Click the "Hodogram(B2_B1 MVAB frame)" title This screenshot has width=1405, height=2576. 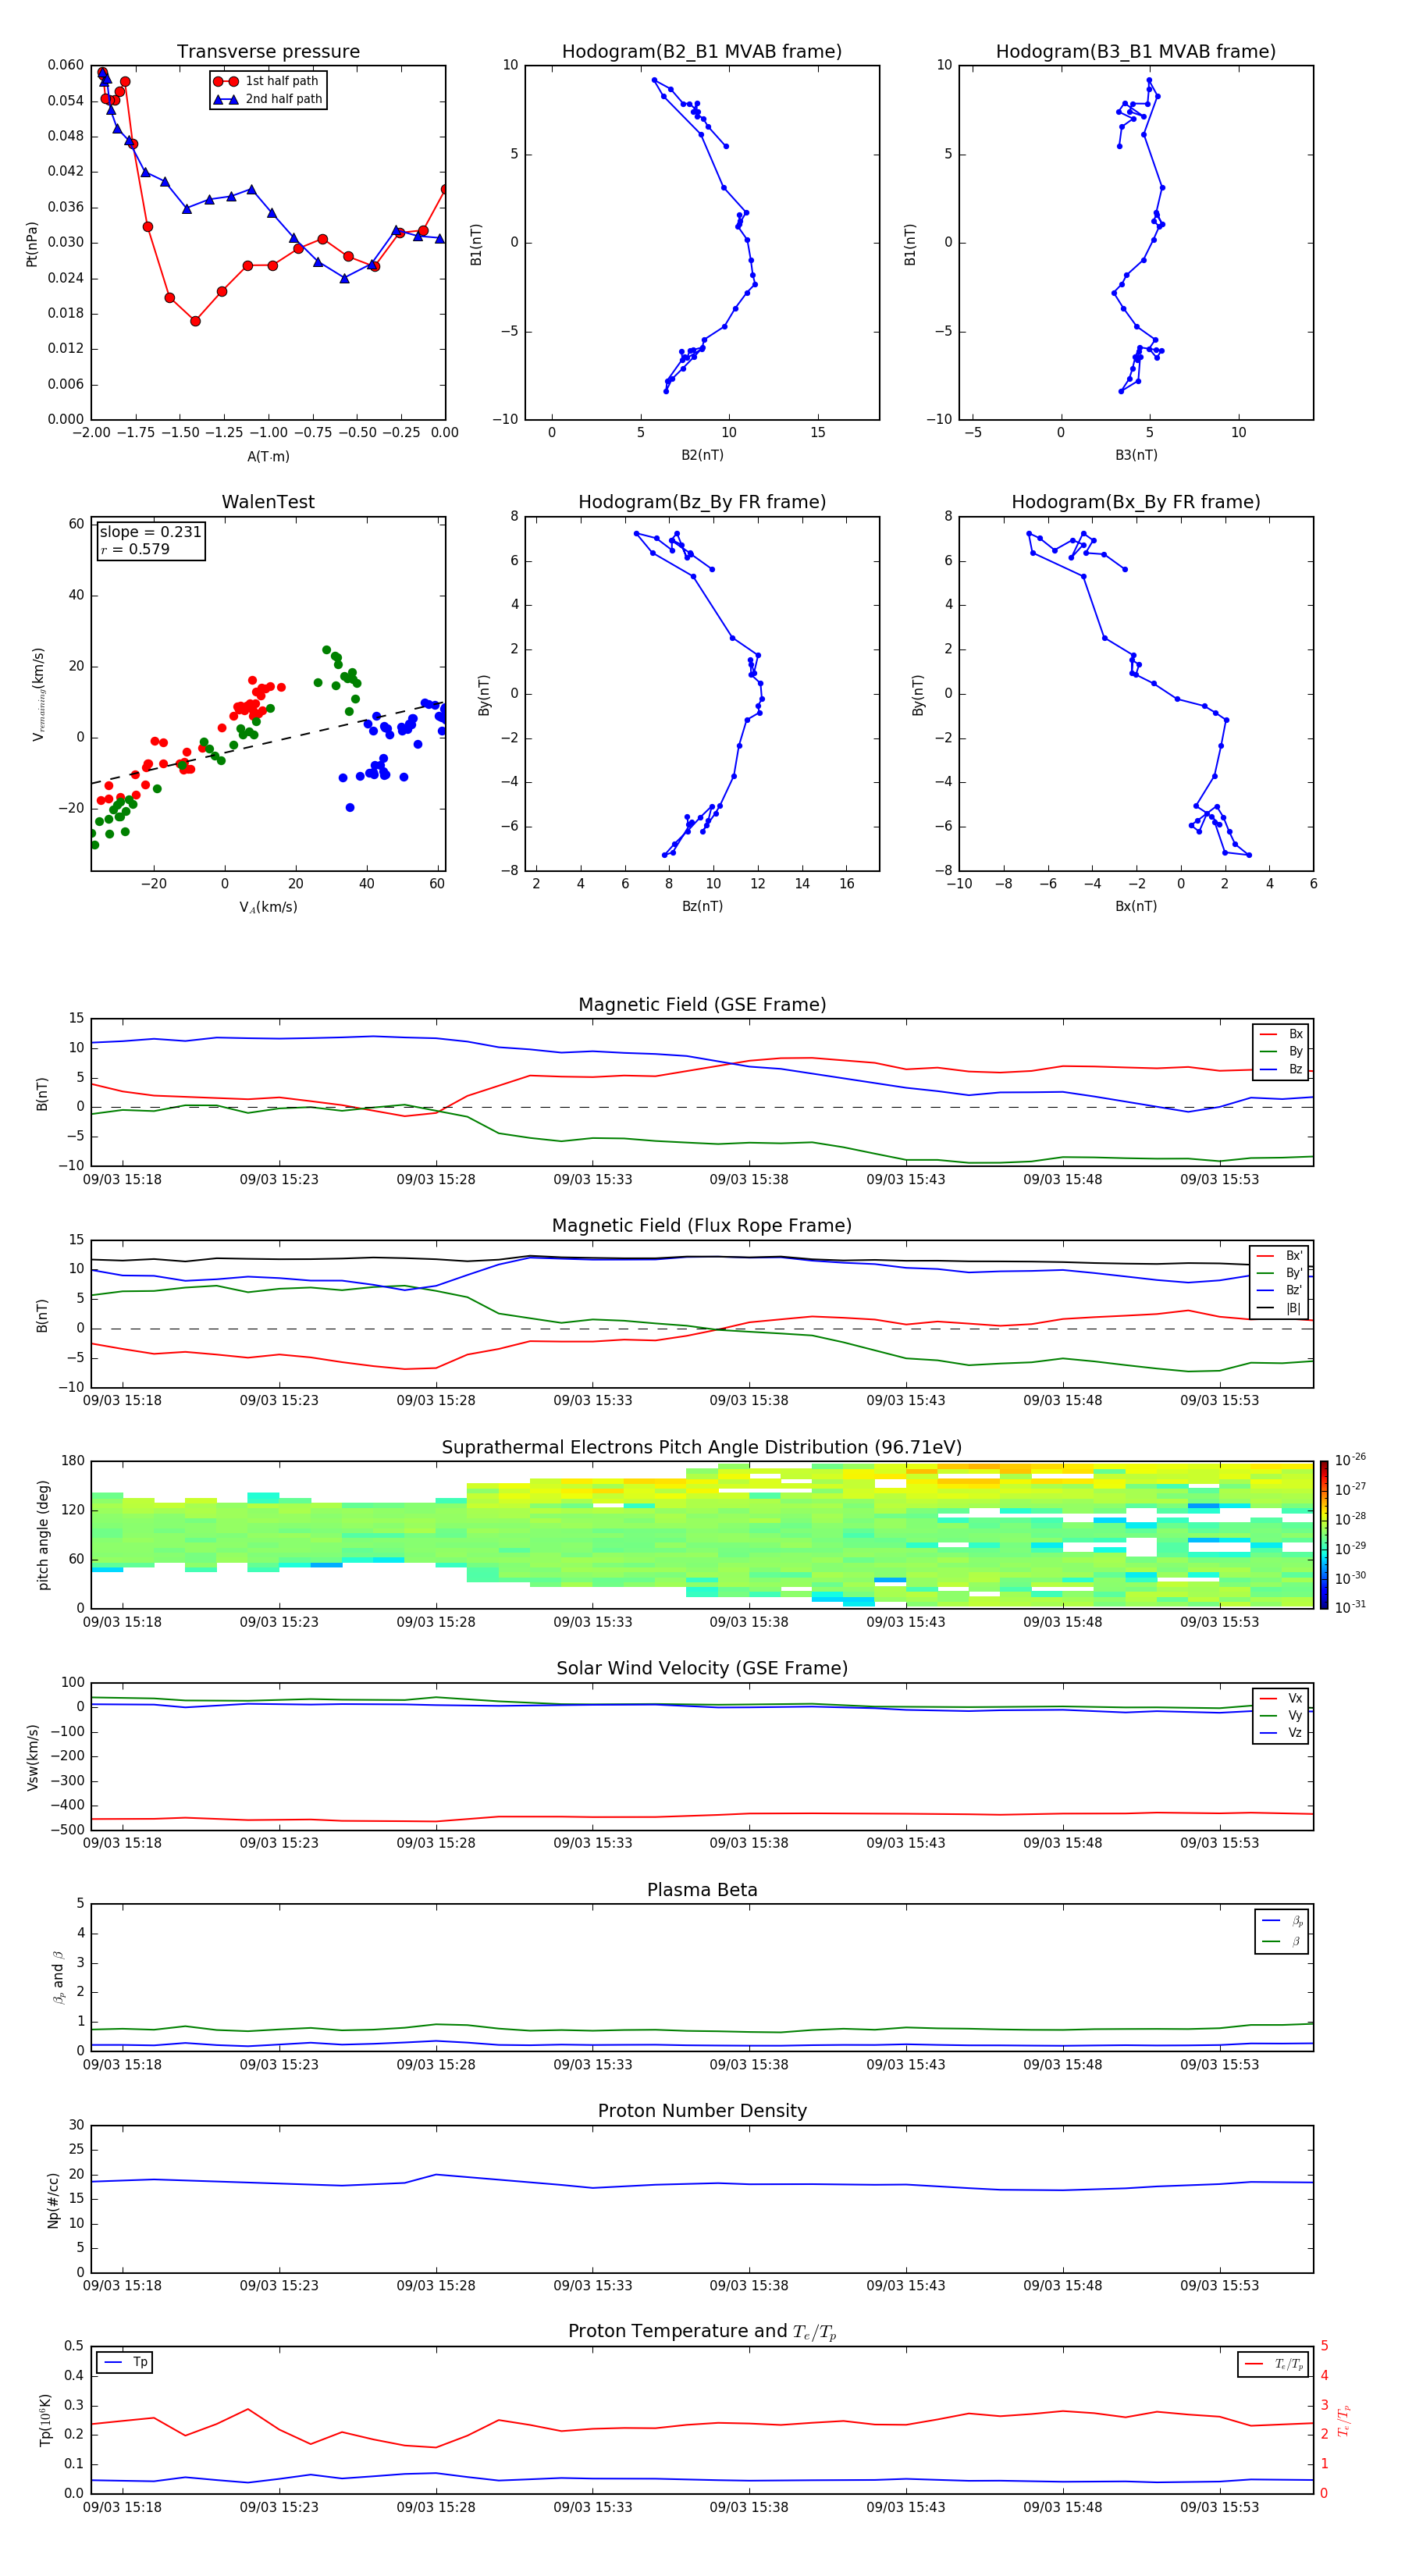click(702, 52)
